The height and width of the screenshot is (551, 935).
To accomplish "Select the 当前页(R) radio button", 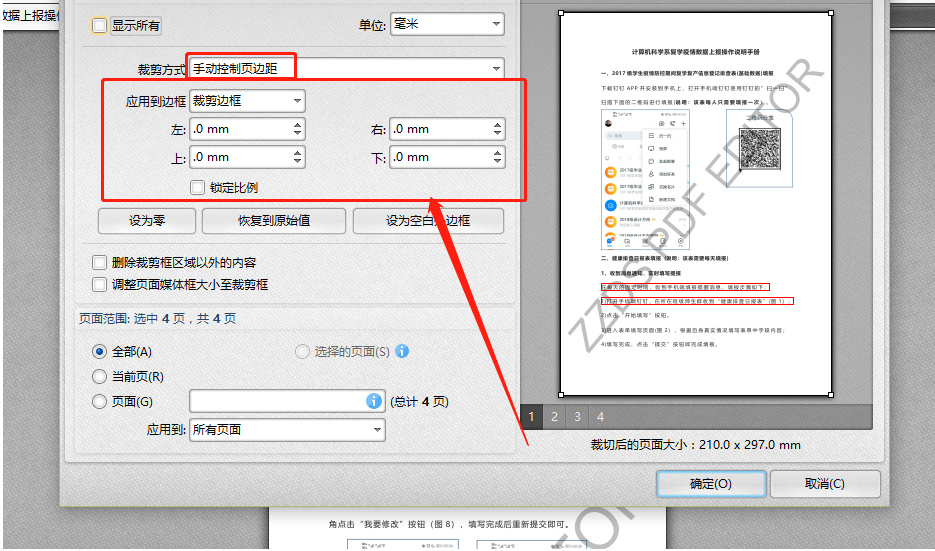I will [100, 377].
